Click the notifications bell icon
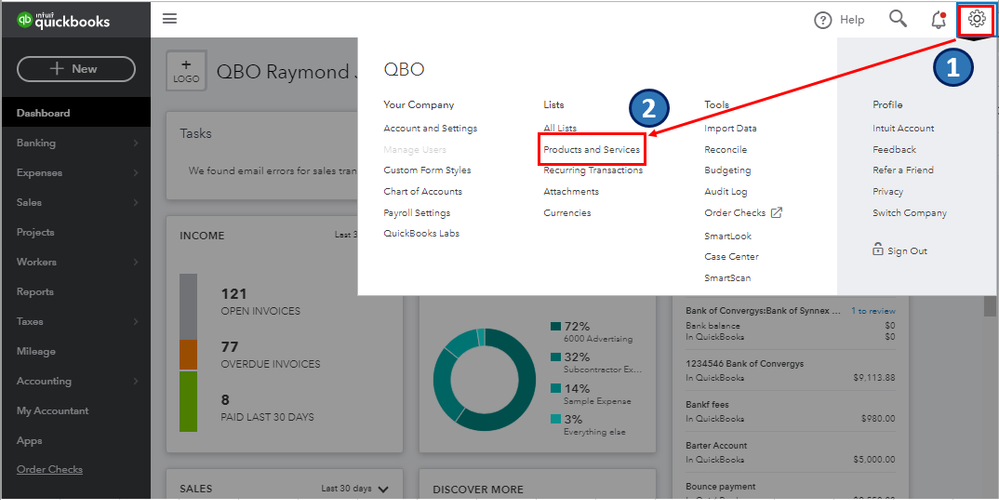The image size is (999, 500). 938,20
